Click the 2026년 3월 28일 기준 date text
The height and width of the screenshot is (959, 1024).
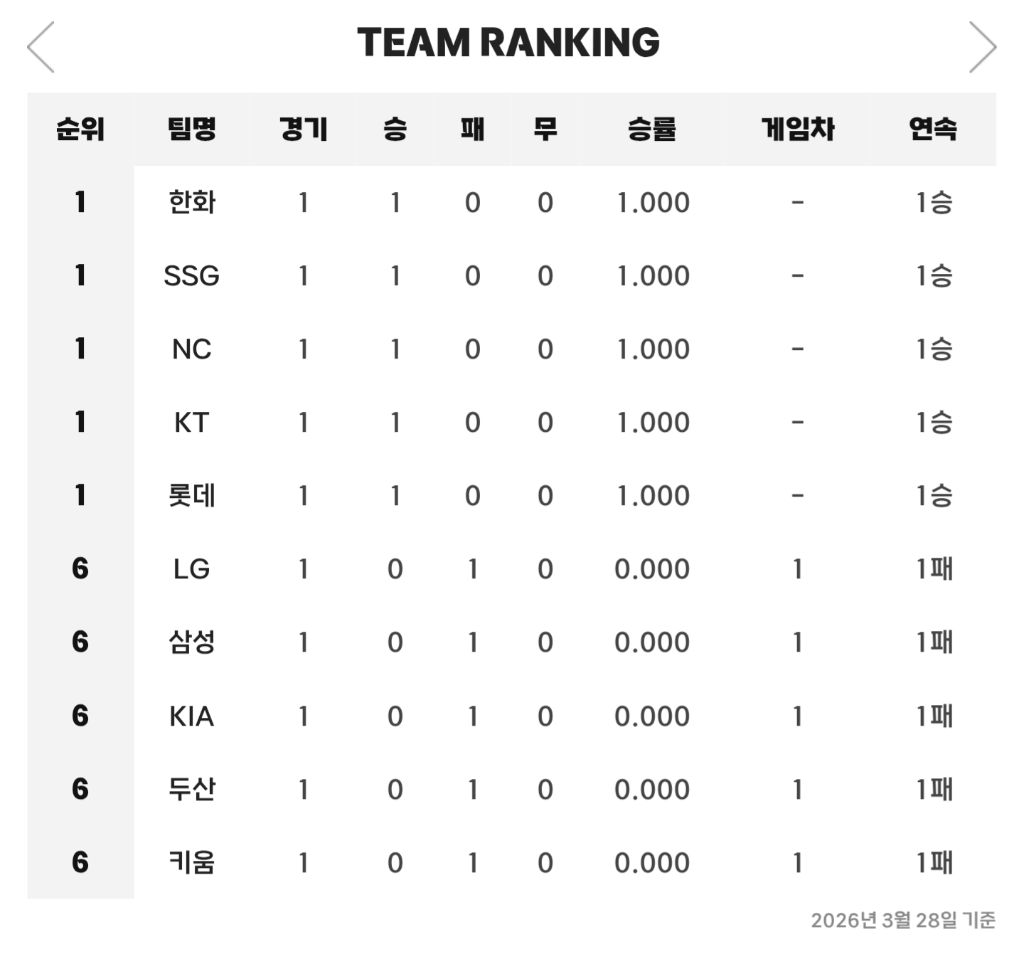coord(902,921)
